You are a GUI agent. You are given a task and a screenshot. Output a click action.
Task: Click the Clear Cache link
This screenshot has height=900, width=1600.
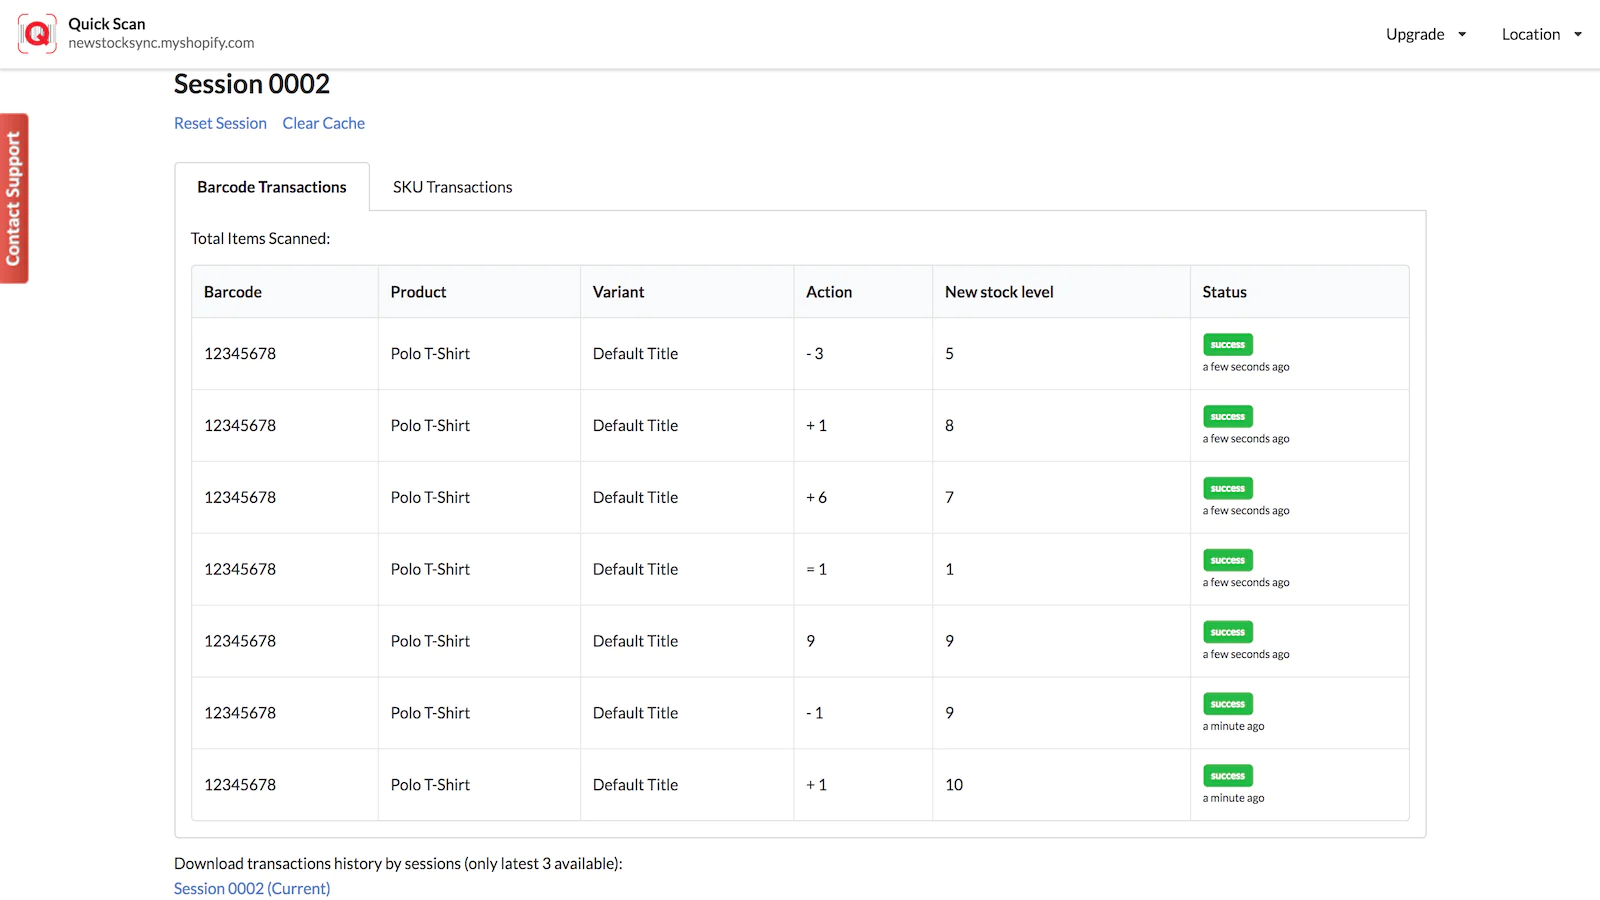coord(323,123)
